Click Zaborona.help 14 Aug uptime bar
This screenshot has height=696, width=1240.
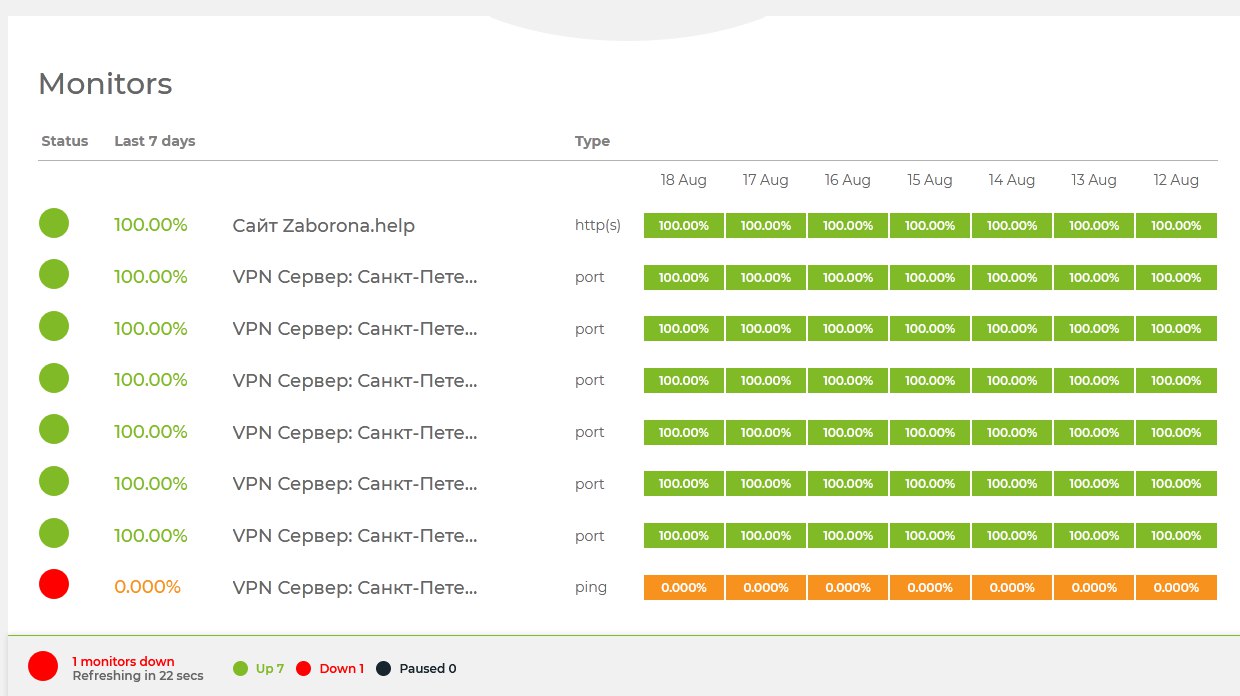tap(1012, 225)
